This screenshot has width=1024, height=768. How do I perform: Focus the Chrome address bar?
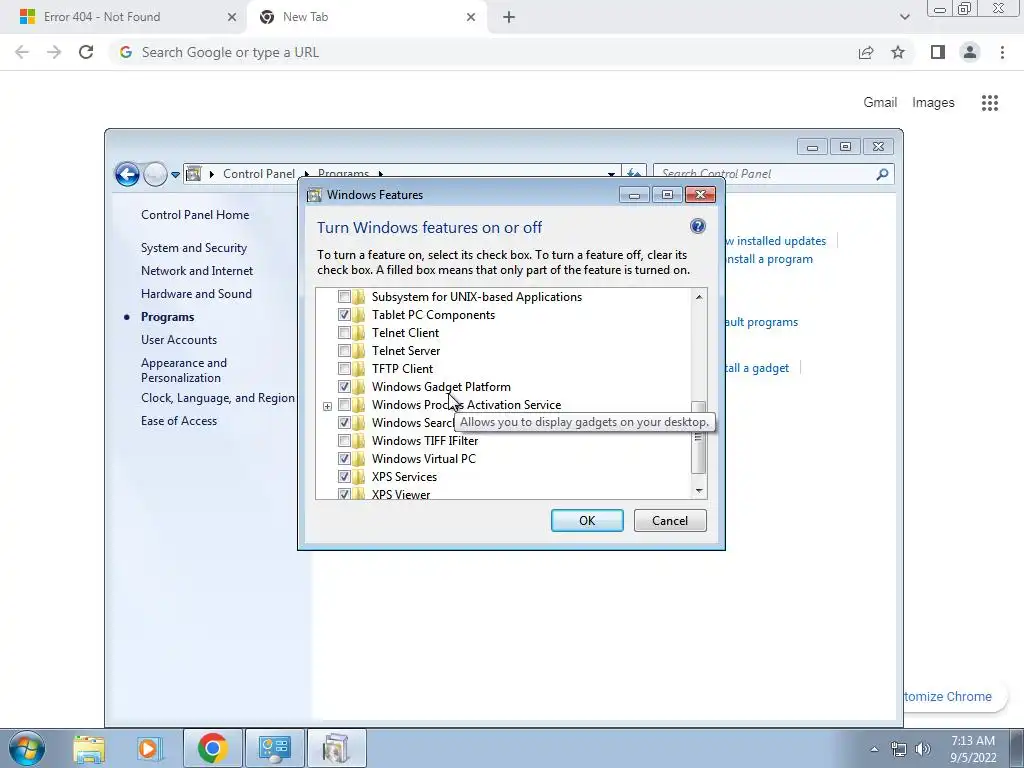(x=483, y=52)
